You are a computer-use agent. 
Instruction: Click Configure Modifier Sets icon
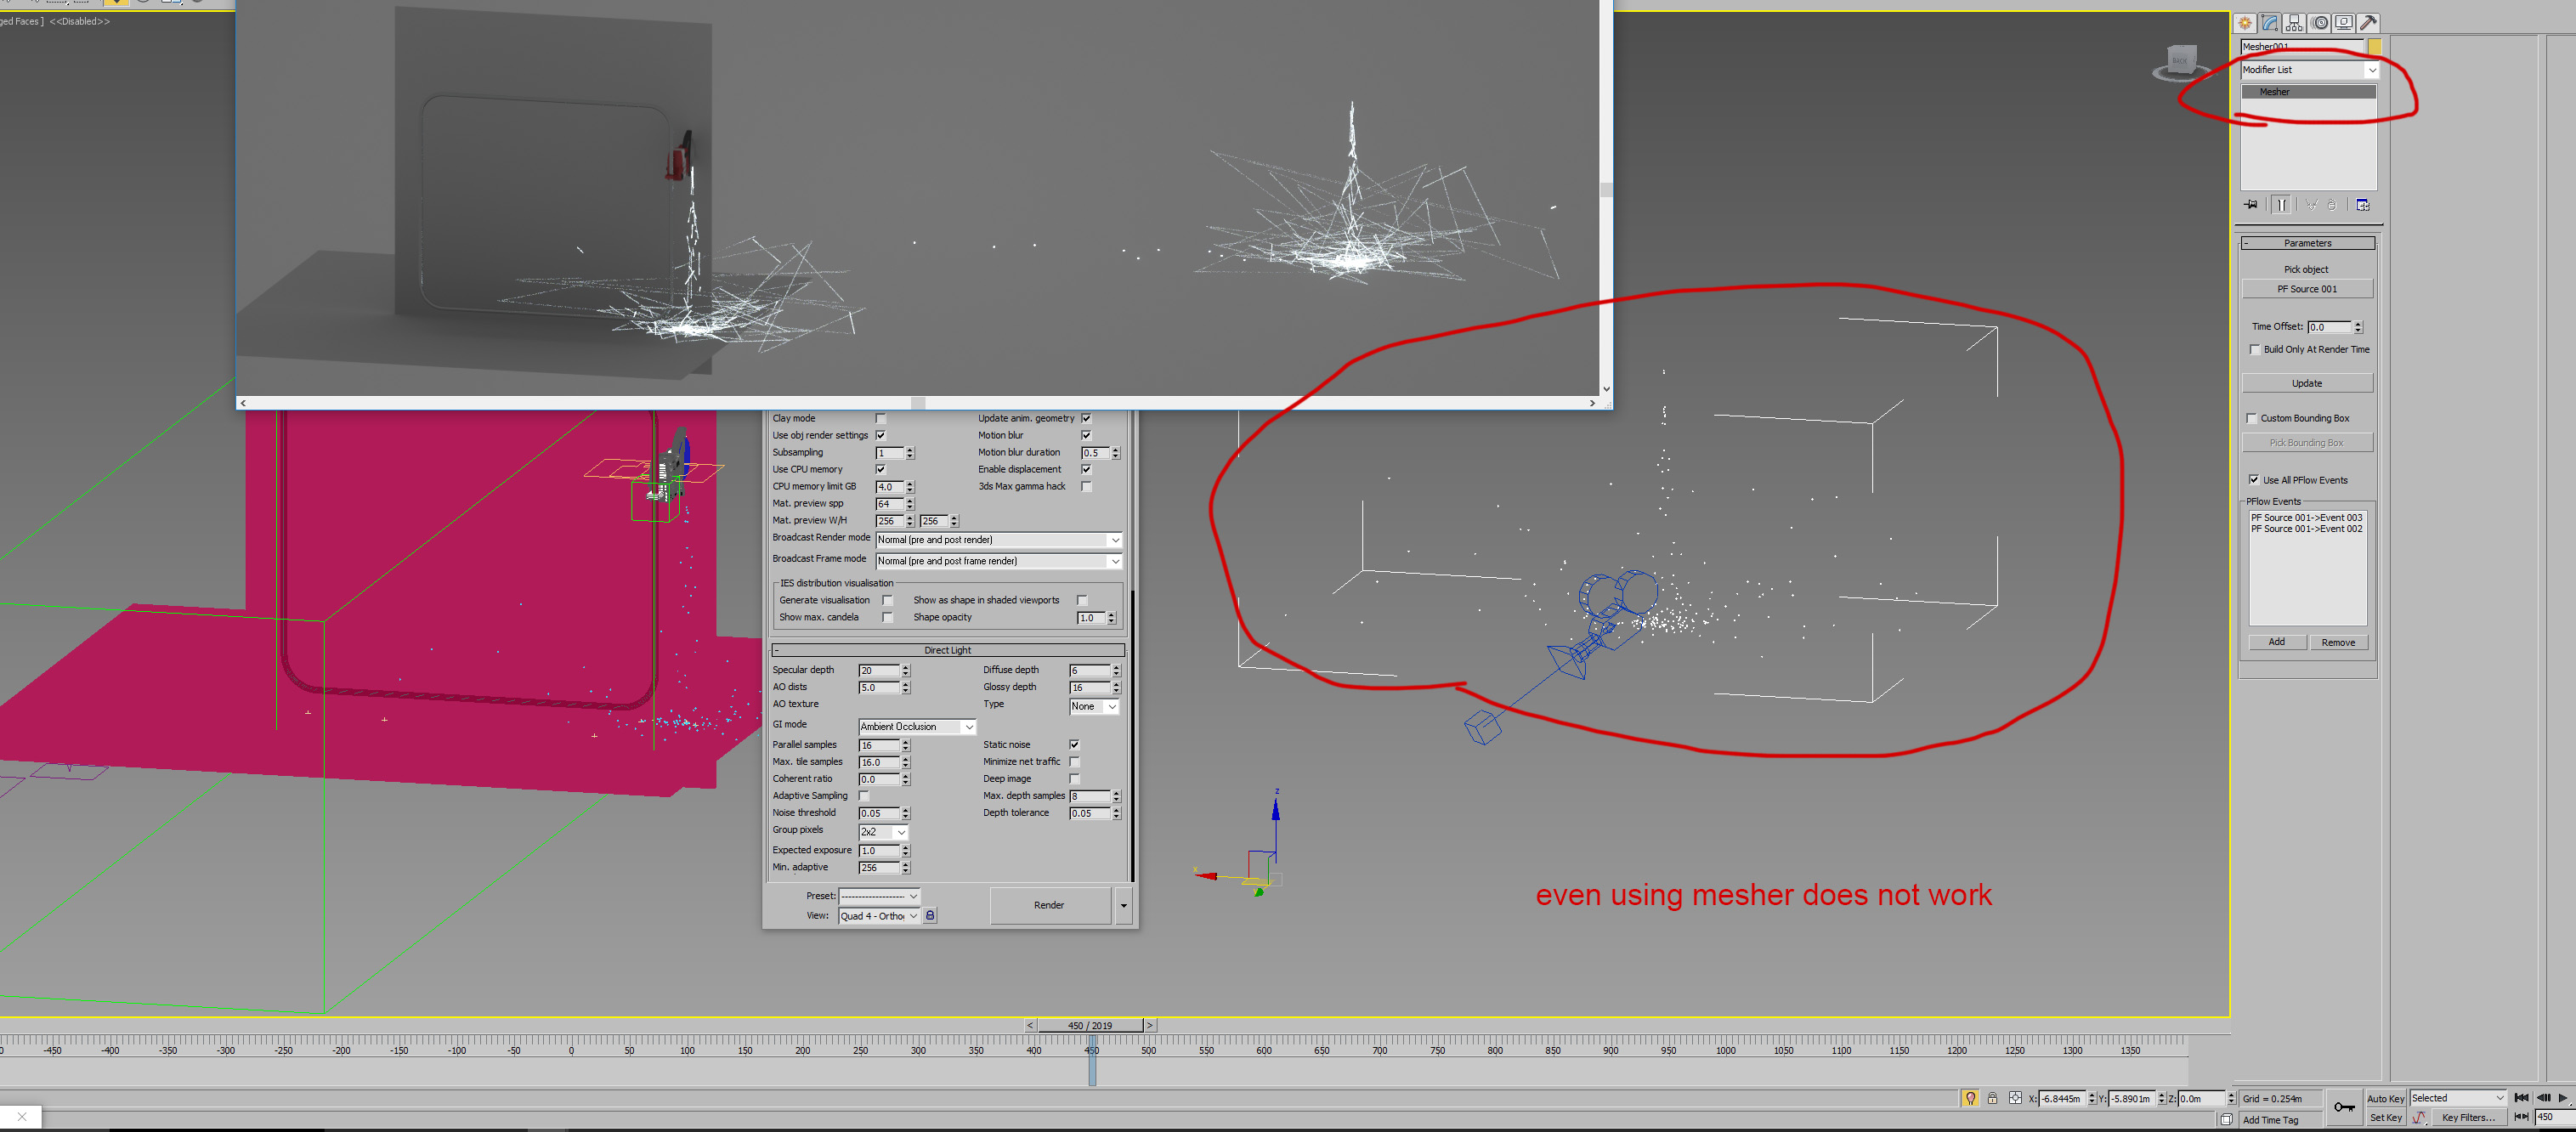pyautogui.click(x=2362, y=205)
